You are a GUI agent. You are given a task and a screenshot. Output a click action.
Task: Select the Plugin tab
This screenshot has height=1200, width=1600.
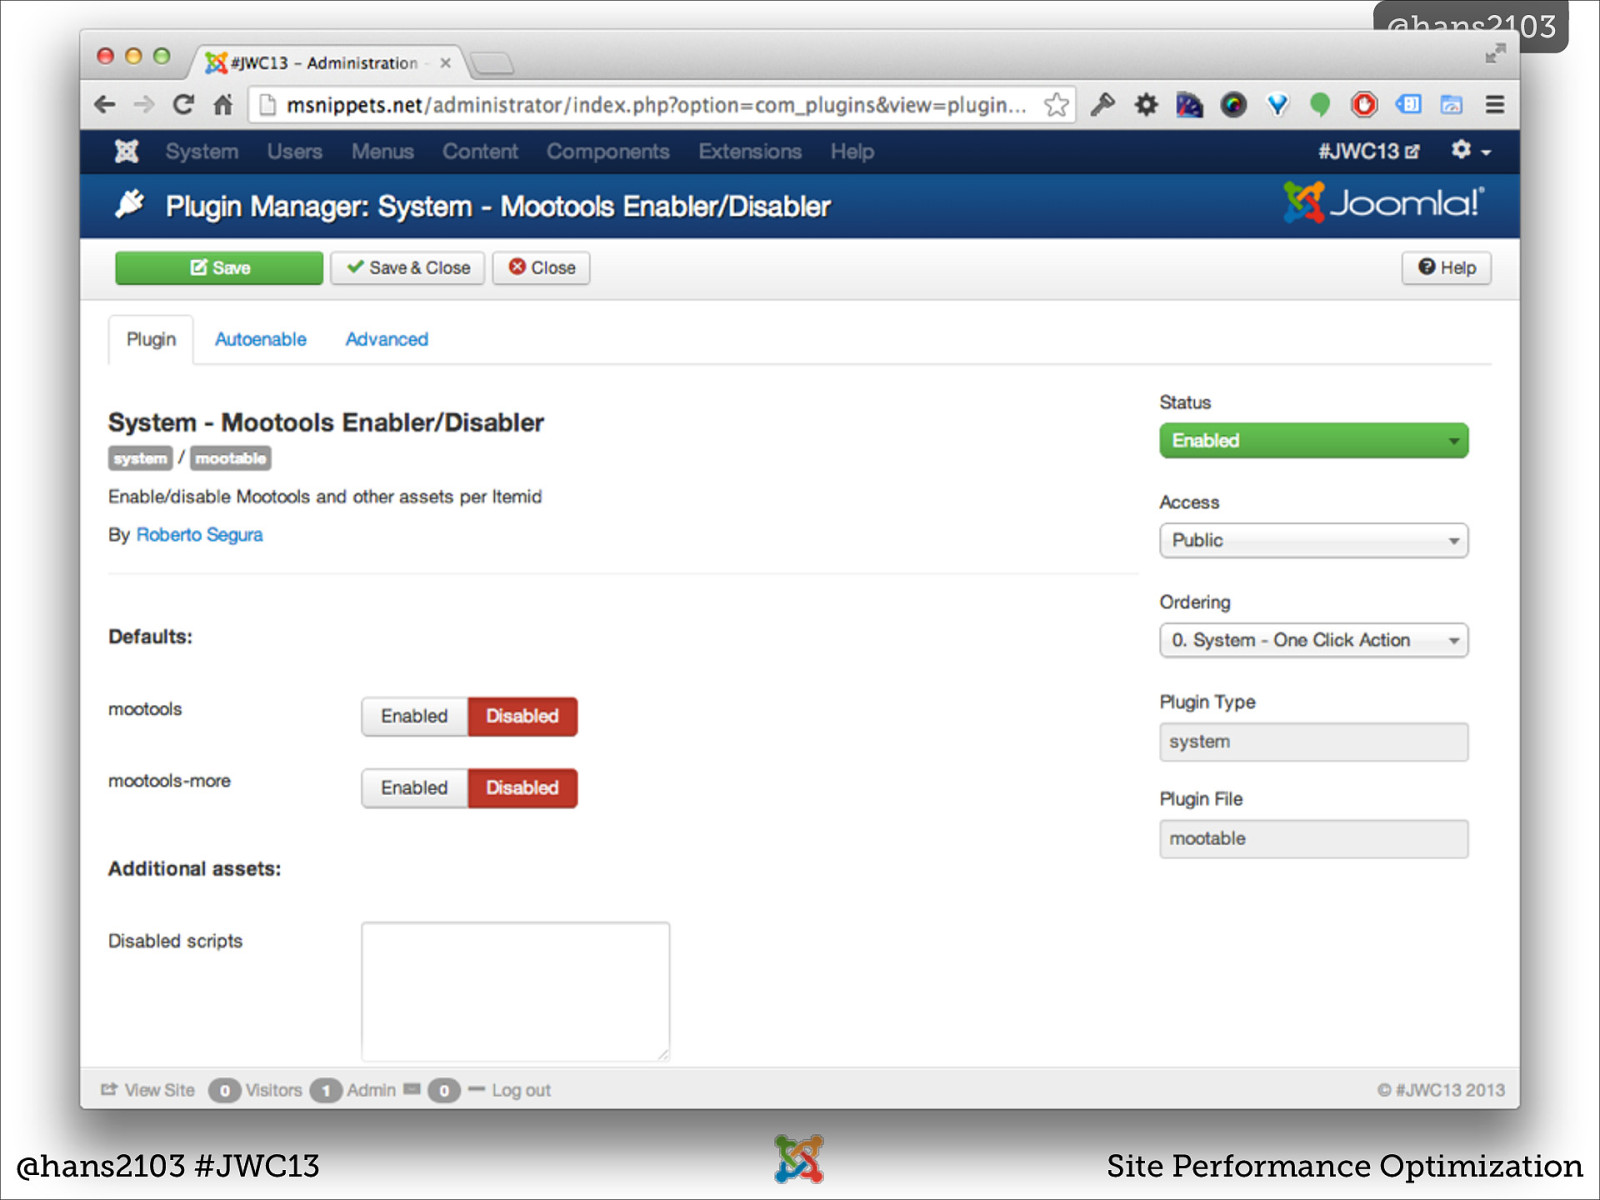[151, 339]
